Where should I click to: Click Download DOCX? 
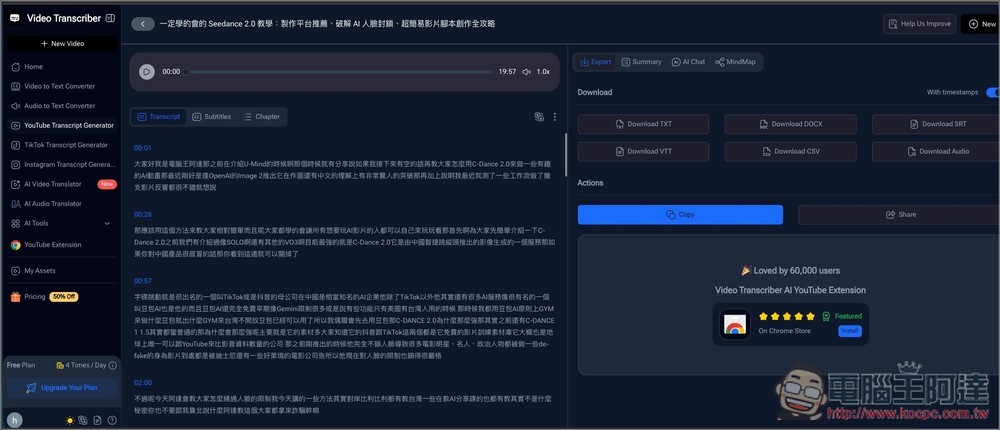(x=790, y=124)
